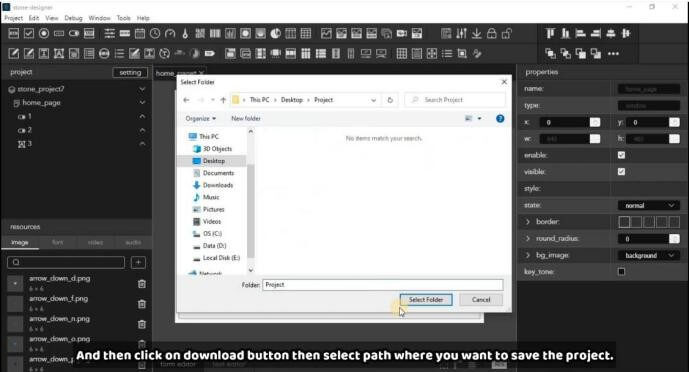689x372 pixels.
Task: Select the tag label widget tool
Action: [x=210, y=54]
